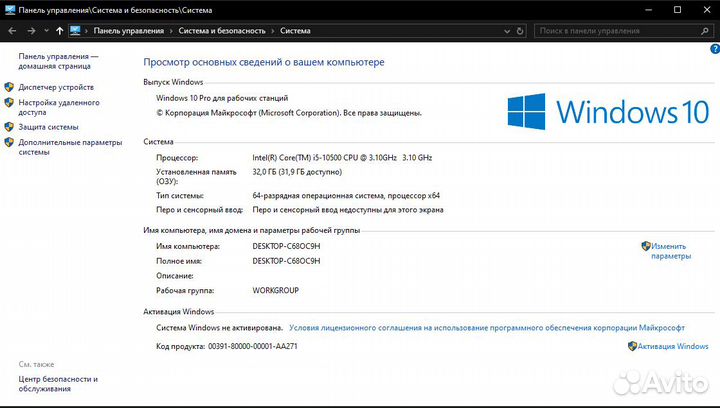
Task: Click the computer icon in address bar
Action: pyautogui.click(x=75, y=31)
